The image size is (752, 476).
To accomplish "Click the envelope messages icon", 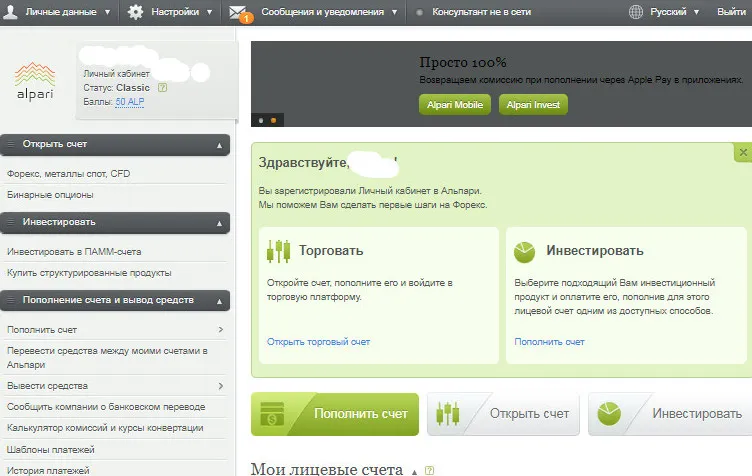I will (239, 12).
